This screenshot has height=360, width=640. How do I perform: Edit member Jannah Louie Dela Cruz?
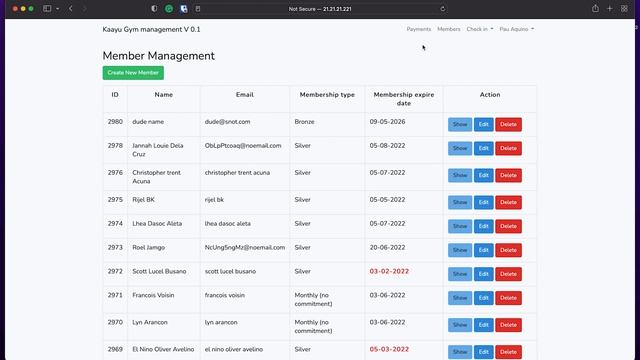(x=484, y=148)
